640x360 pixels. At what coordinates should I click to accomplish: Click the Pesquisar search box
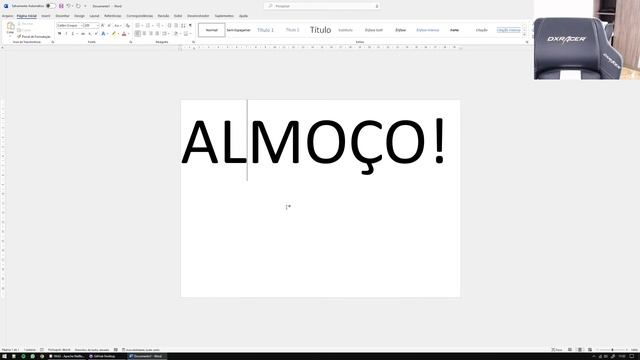322,6
